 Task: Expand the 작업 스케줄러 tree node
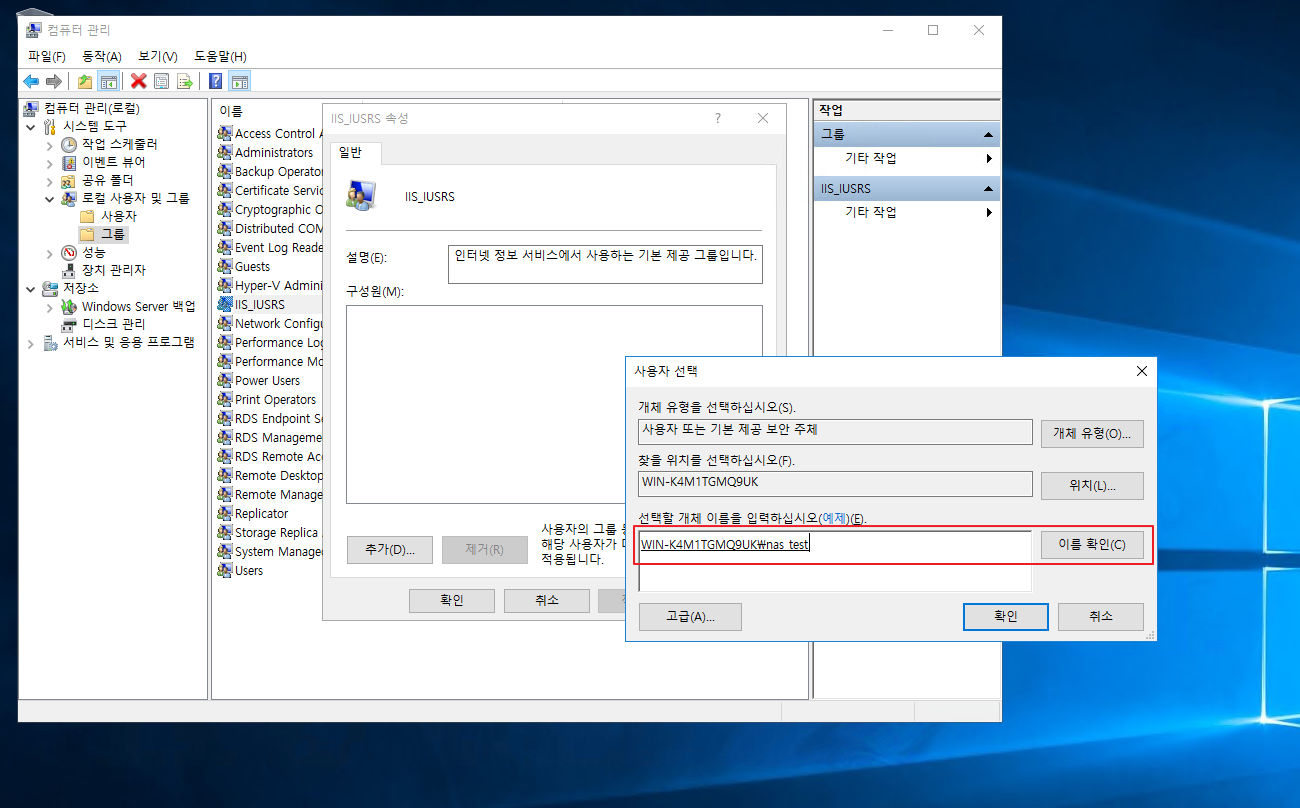50,145
